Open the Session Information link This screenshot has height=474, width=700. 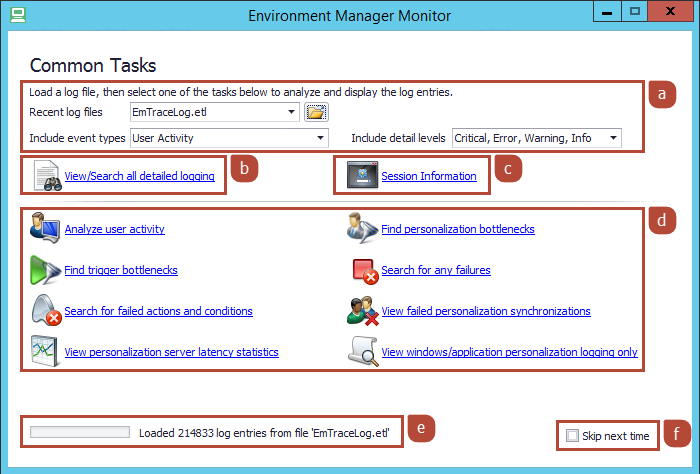[x=428, y=177]
